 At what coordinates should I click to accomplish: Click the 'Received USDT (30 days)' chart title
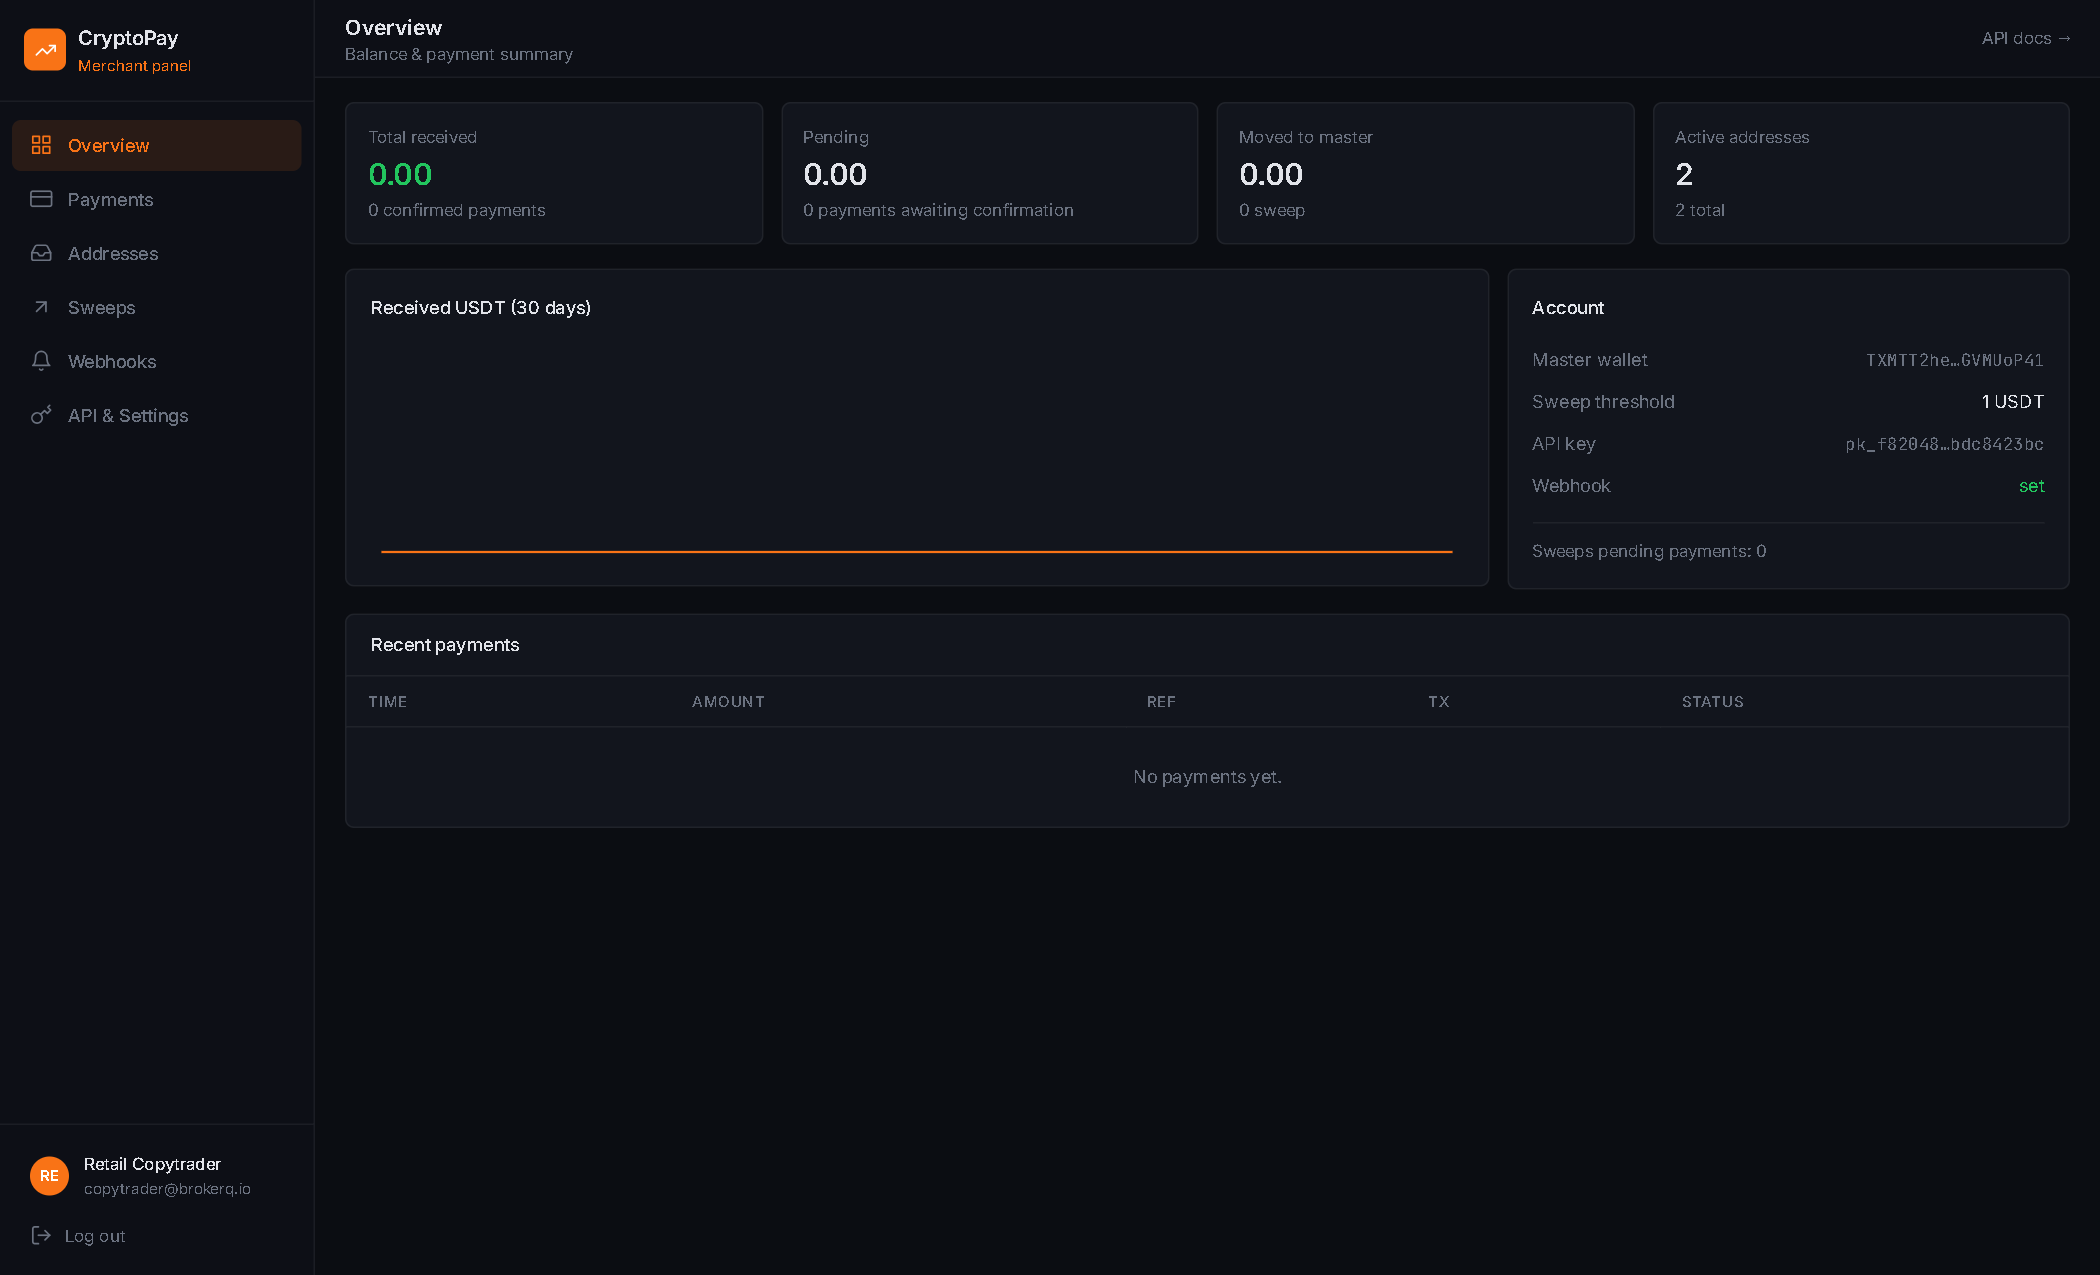pos(481,308)
